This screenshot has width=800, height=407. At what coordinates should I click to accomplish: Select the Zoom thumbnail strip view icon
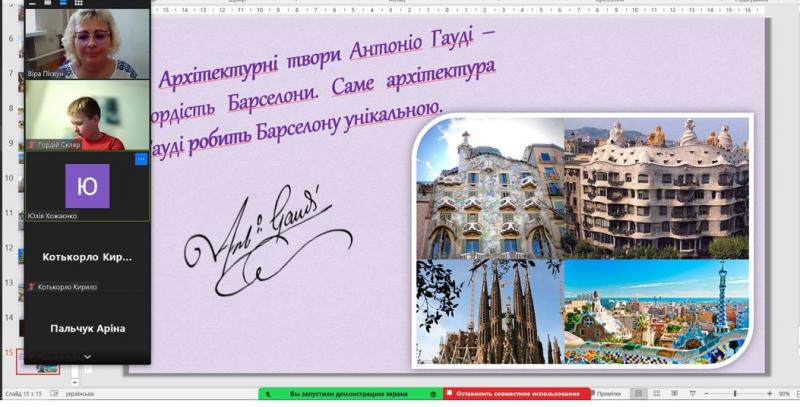pos(63,3)
